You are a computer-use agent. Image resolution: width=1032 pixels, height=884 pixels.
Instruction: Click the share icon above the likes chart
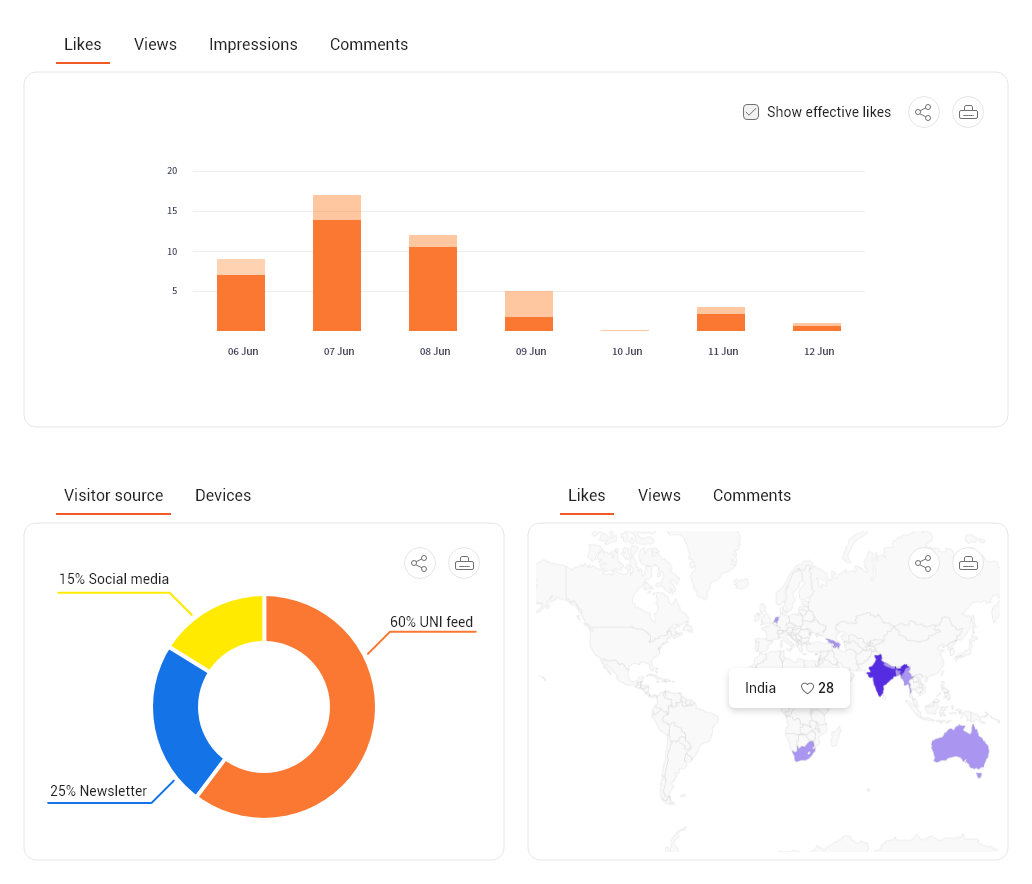pos(923,112)
